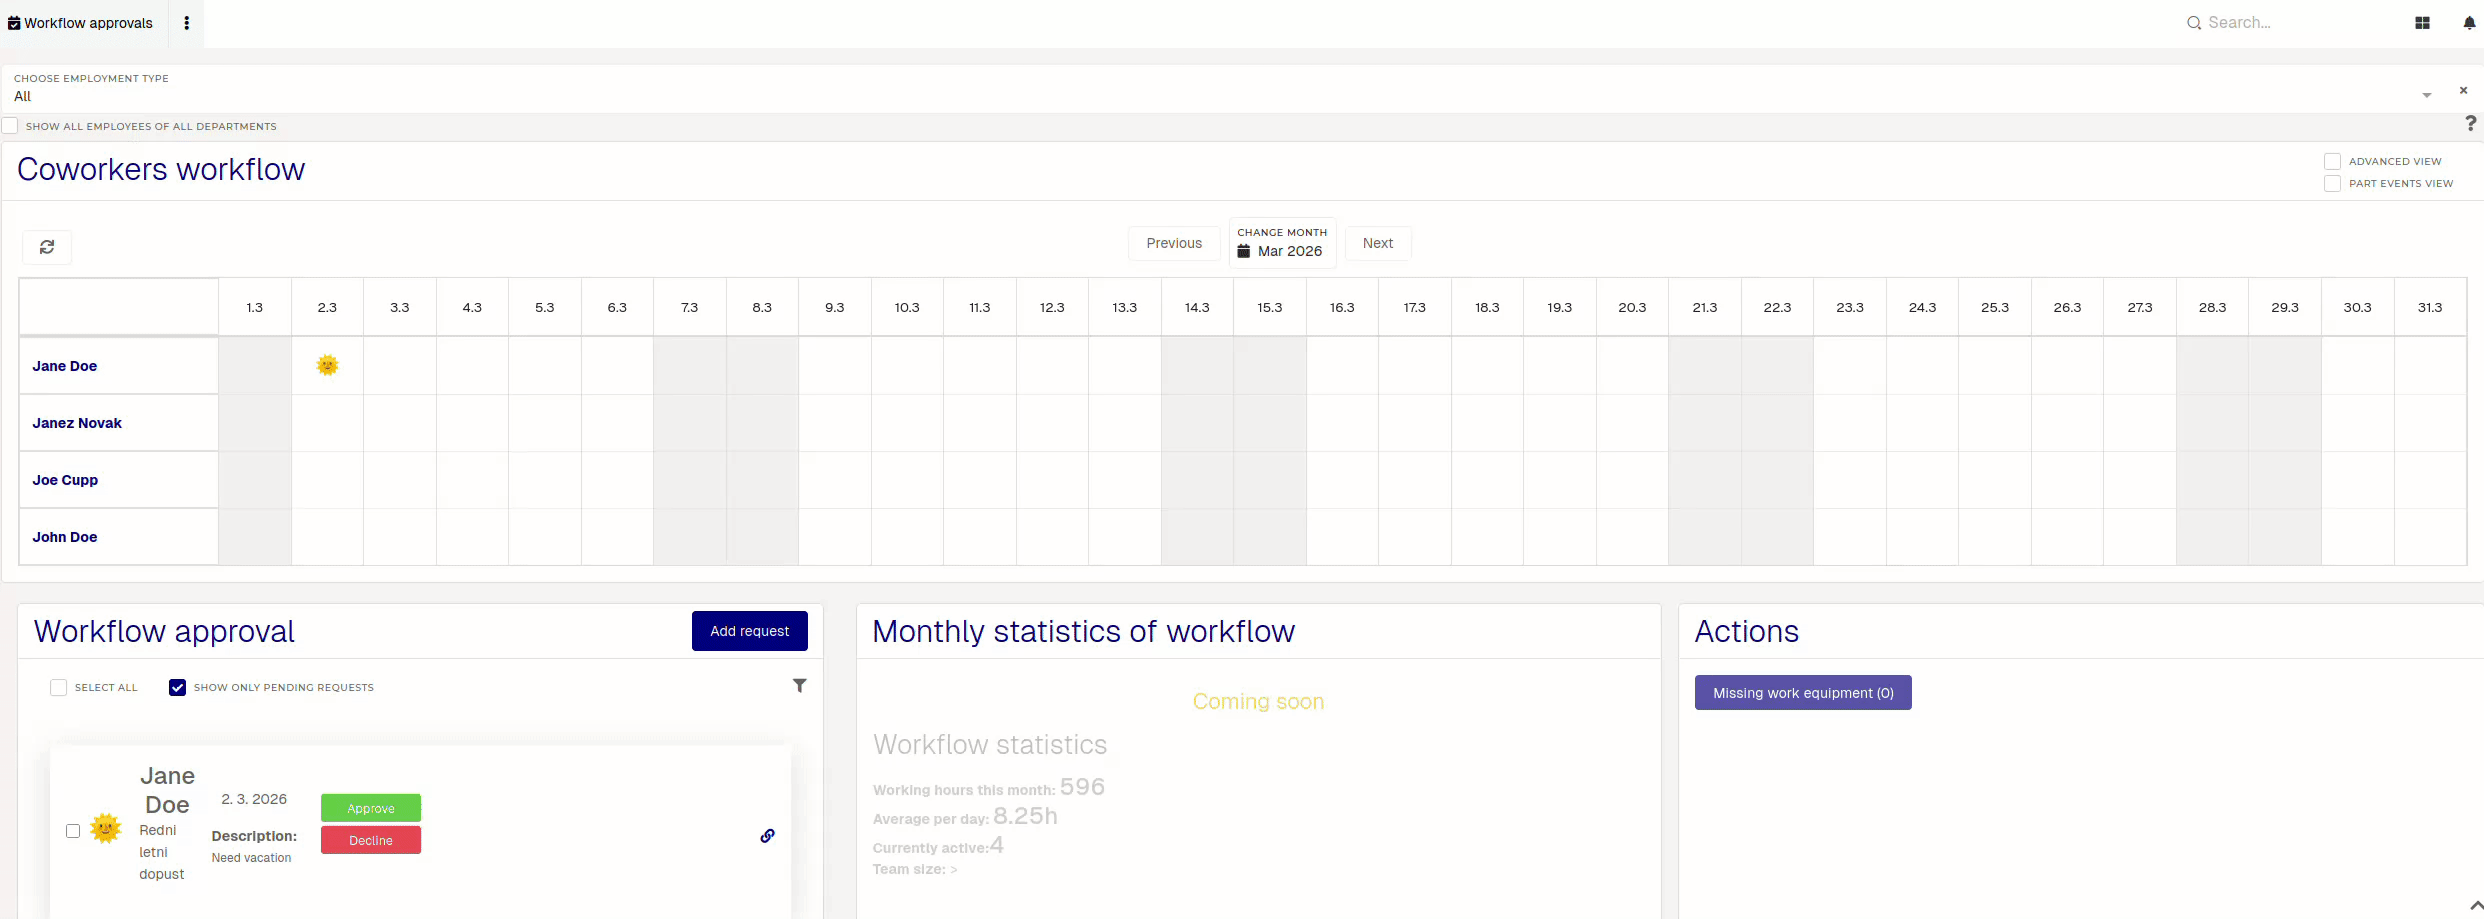Click the refresh icon above the calendar

47,247
